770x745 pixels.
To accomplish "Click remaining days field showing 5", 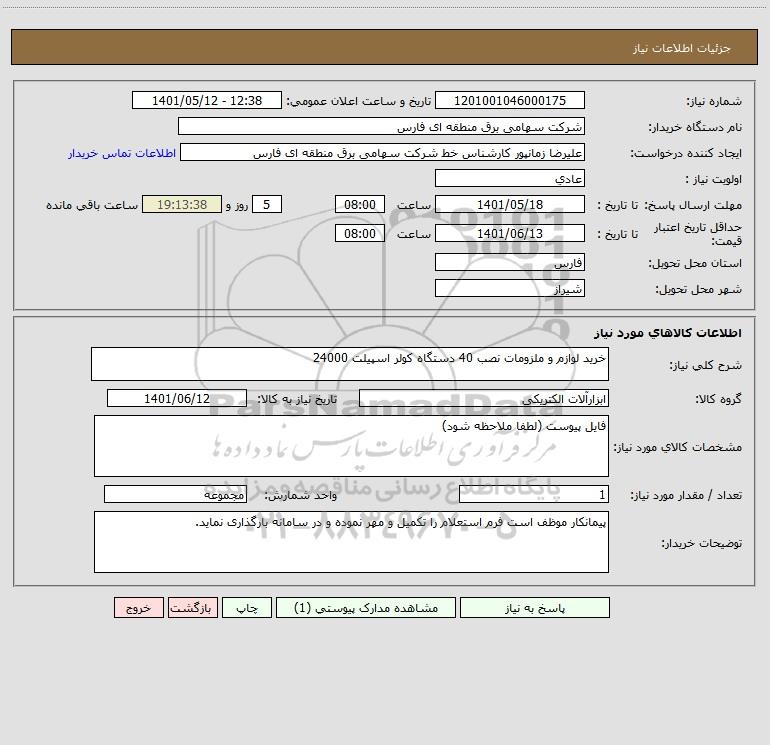I will click(x=267, y=204).
